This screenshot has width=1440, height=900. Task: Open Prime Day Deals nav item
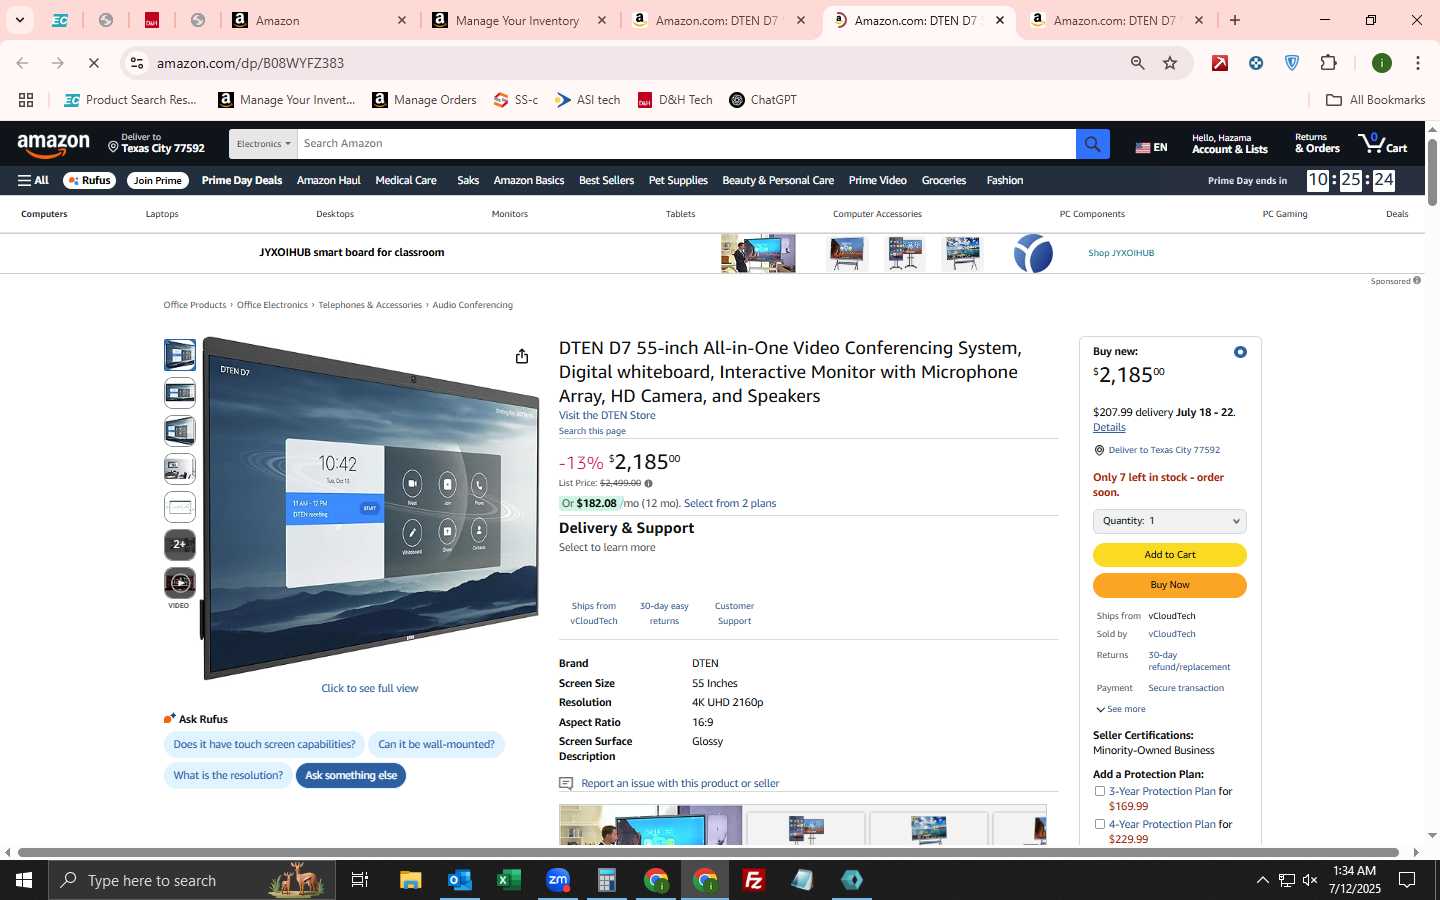pos(242,181)
